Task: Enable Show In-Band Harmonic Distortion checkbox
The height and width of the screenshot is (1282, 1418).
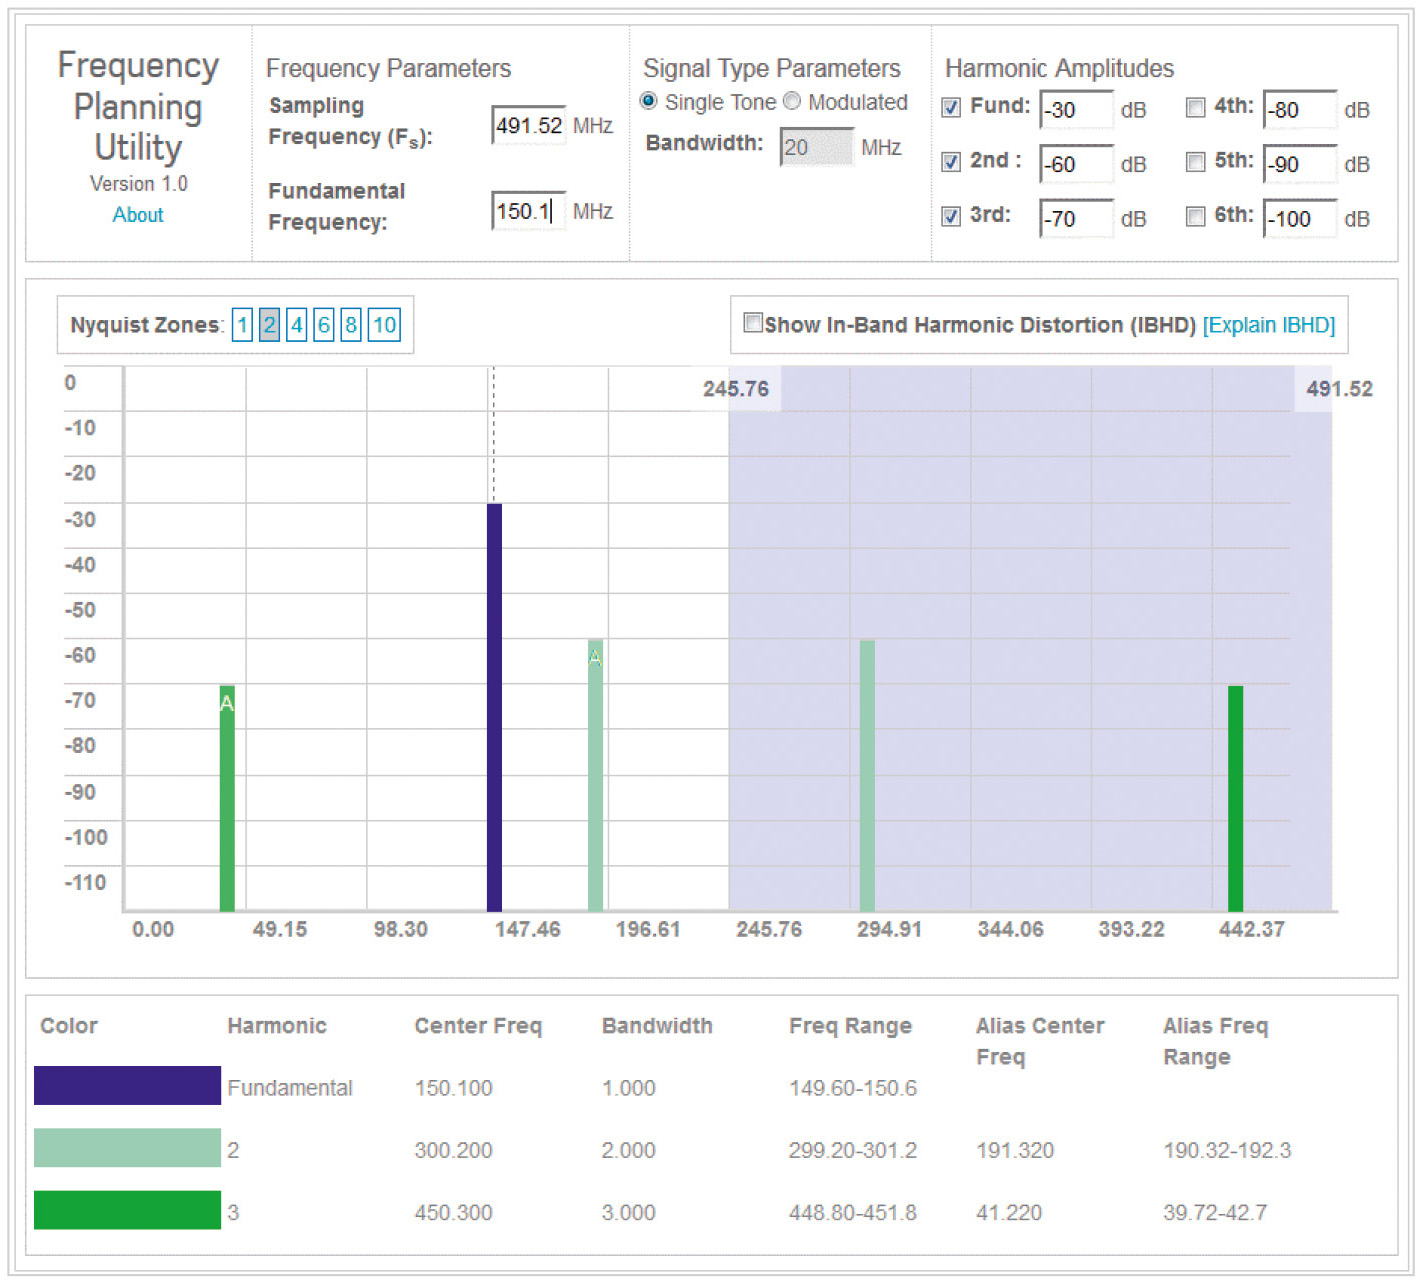Action: 753,323
